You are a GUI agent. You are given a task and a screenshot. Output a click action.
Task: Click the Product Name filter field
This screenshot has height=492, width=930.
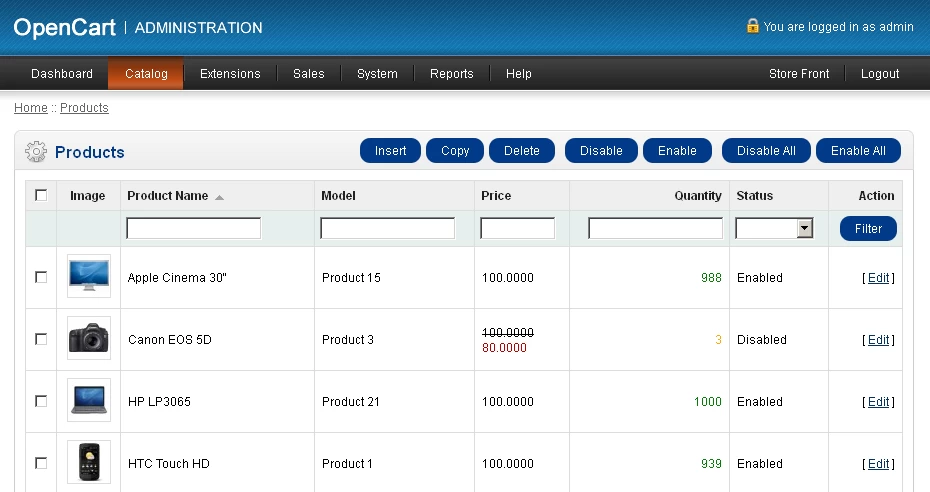[193, 228]
